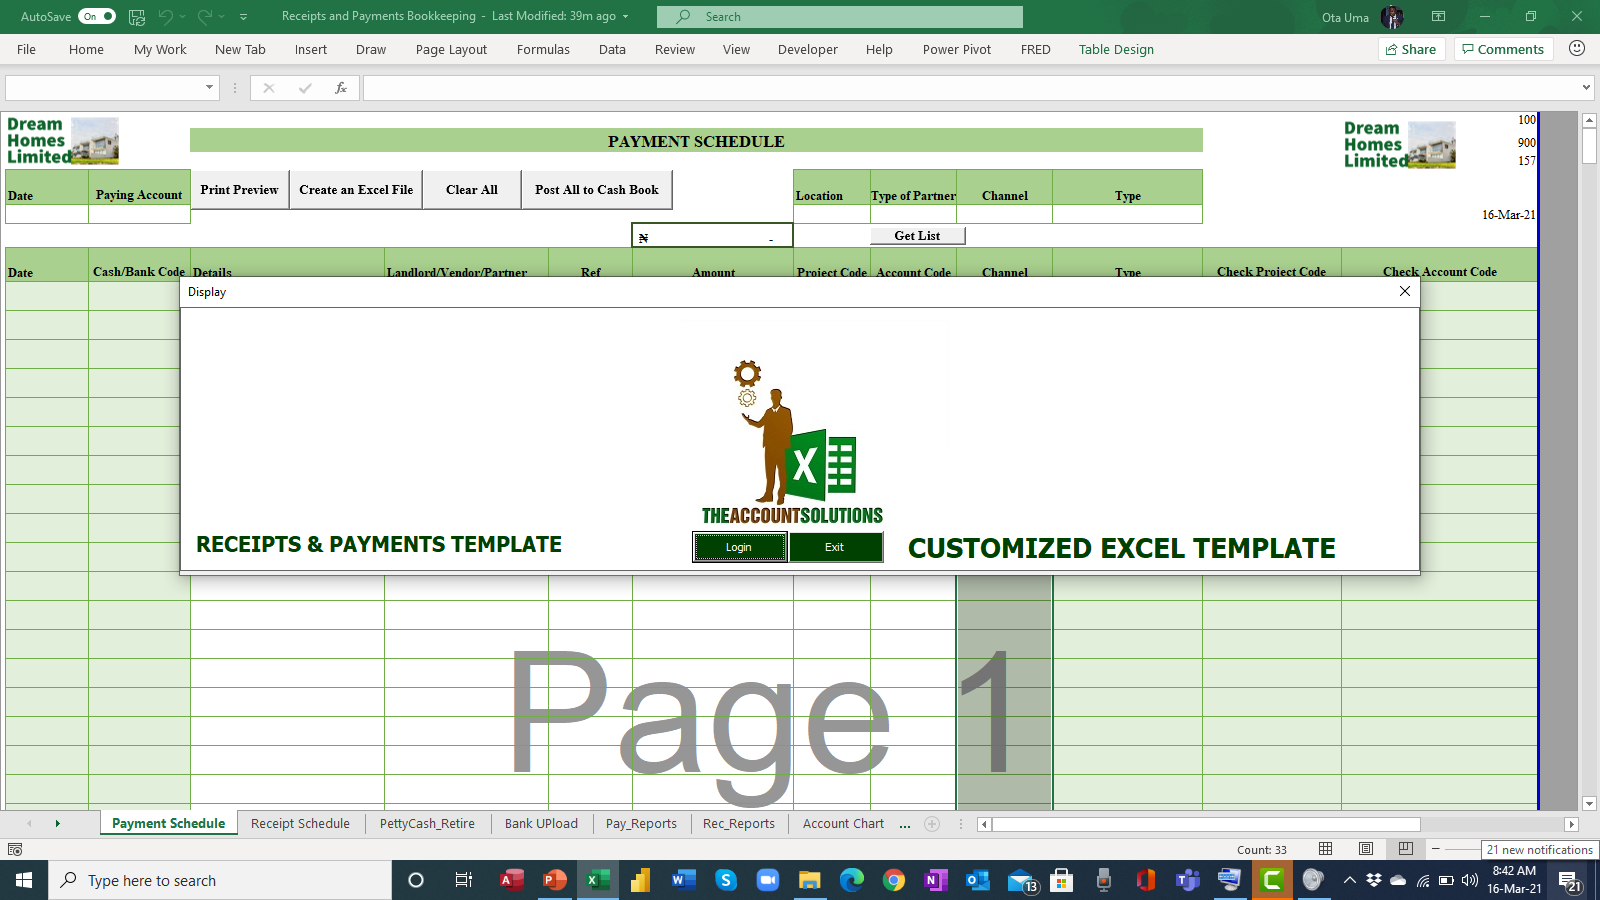Open the Receipt Schedule sheet tab
The image size is (1600, 900).
tap(300, 823)
